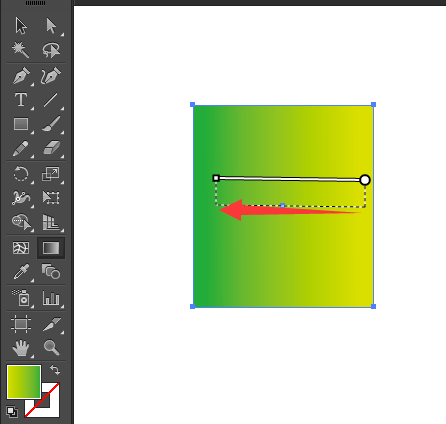Screen dimensions: 446x424
Task: Select the Perspective Grid tool
Action: point(51,222)
